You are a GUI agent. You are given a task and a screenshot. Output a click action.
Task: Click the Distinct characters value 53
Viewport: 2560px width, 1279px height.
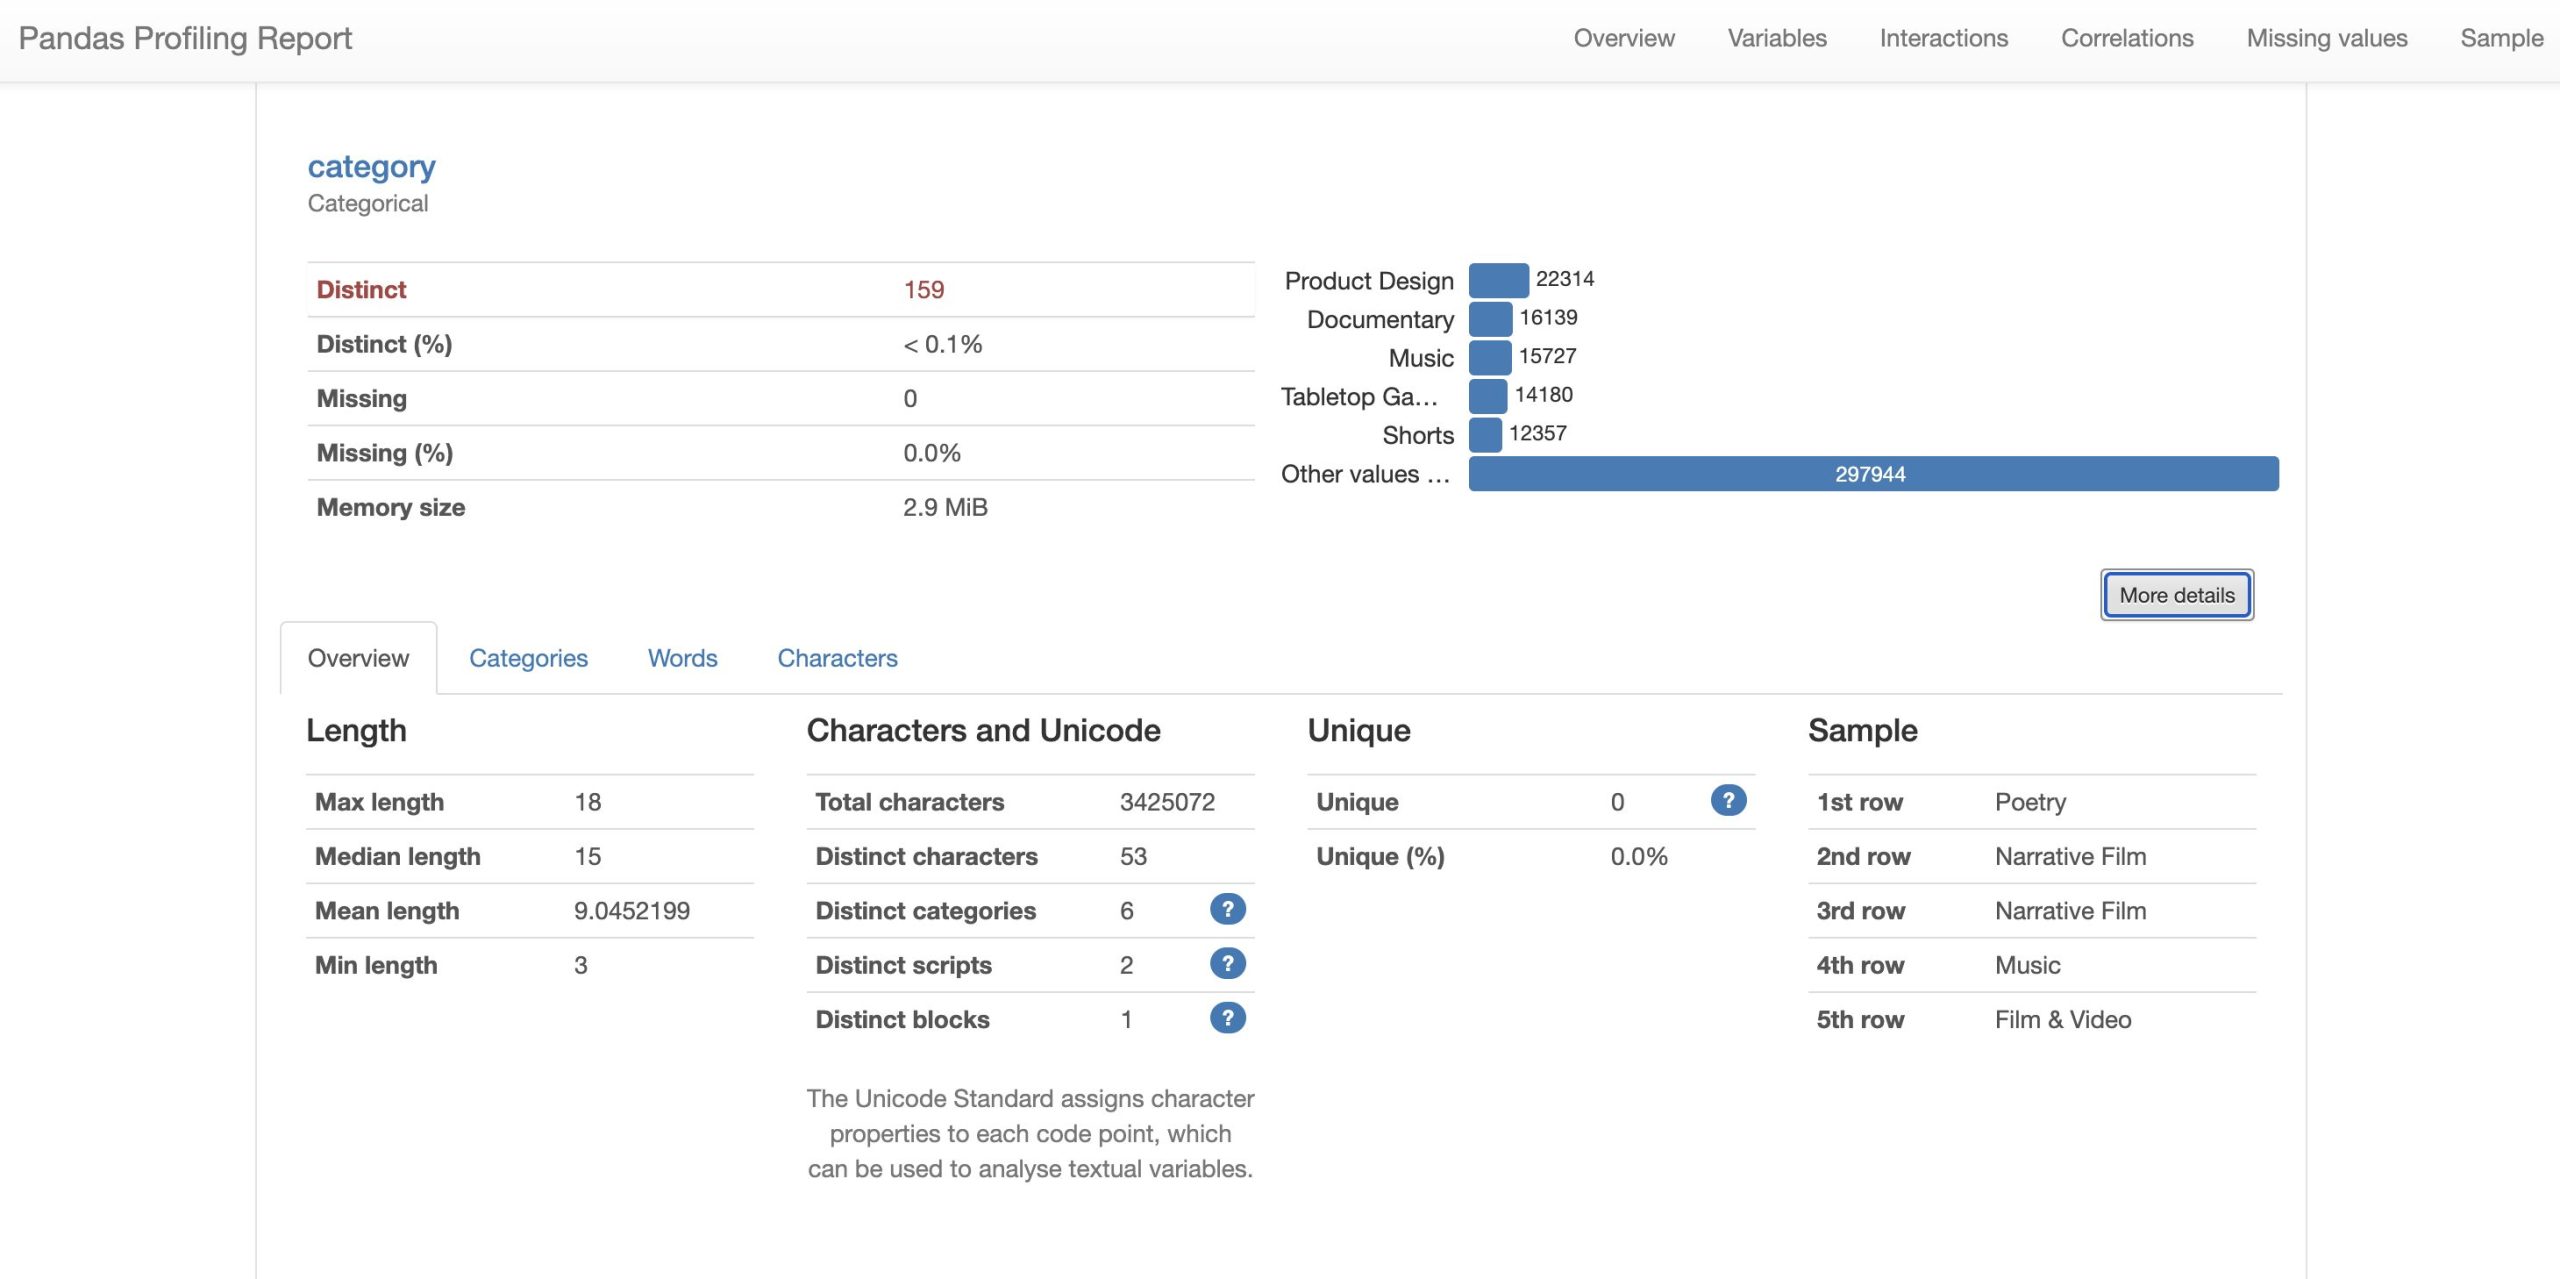(1133, 856)
